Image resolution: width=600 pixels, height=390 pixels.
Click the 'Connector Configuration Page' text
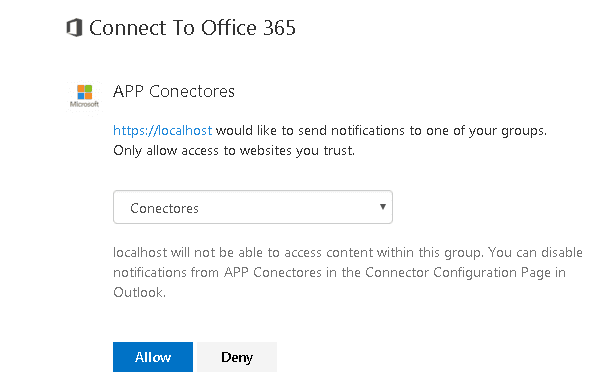click(x=458, y=273)
